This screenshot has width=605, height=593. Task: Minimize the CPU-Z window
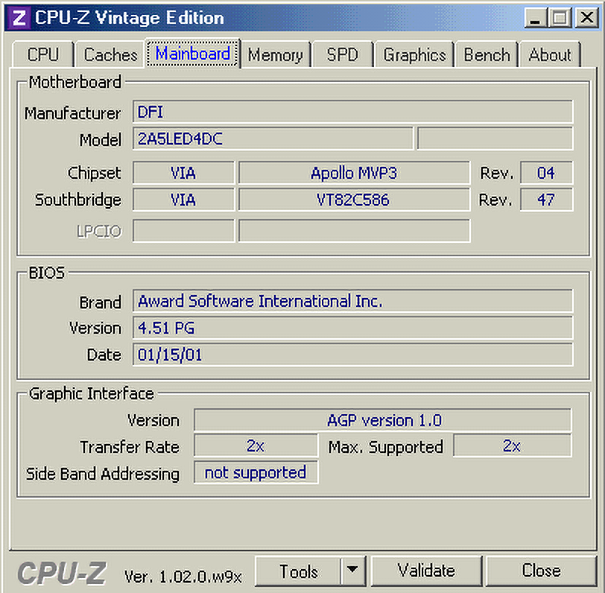click(535, 18)
